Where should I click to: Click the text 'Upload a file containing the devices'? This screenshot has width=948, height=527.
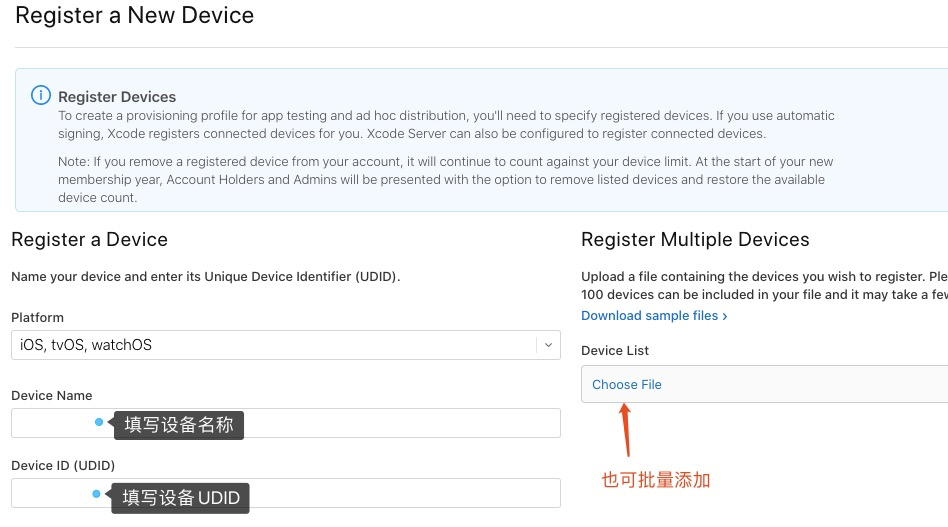pyautogui.click(x=764, y=285)
